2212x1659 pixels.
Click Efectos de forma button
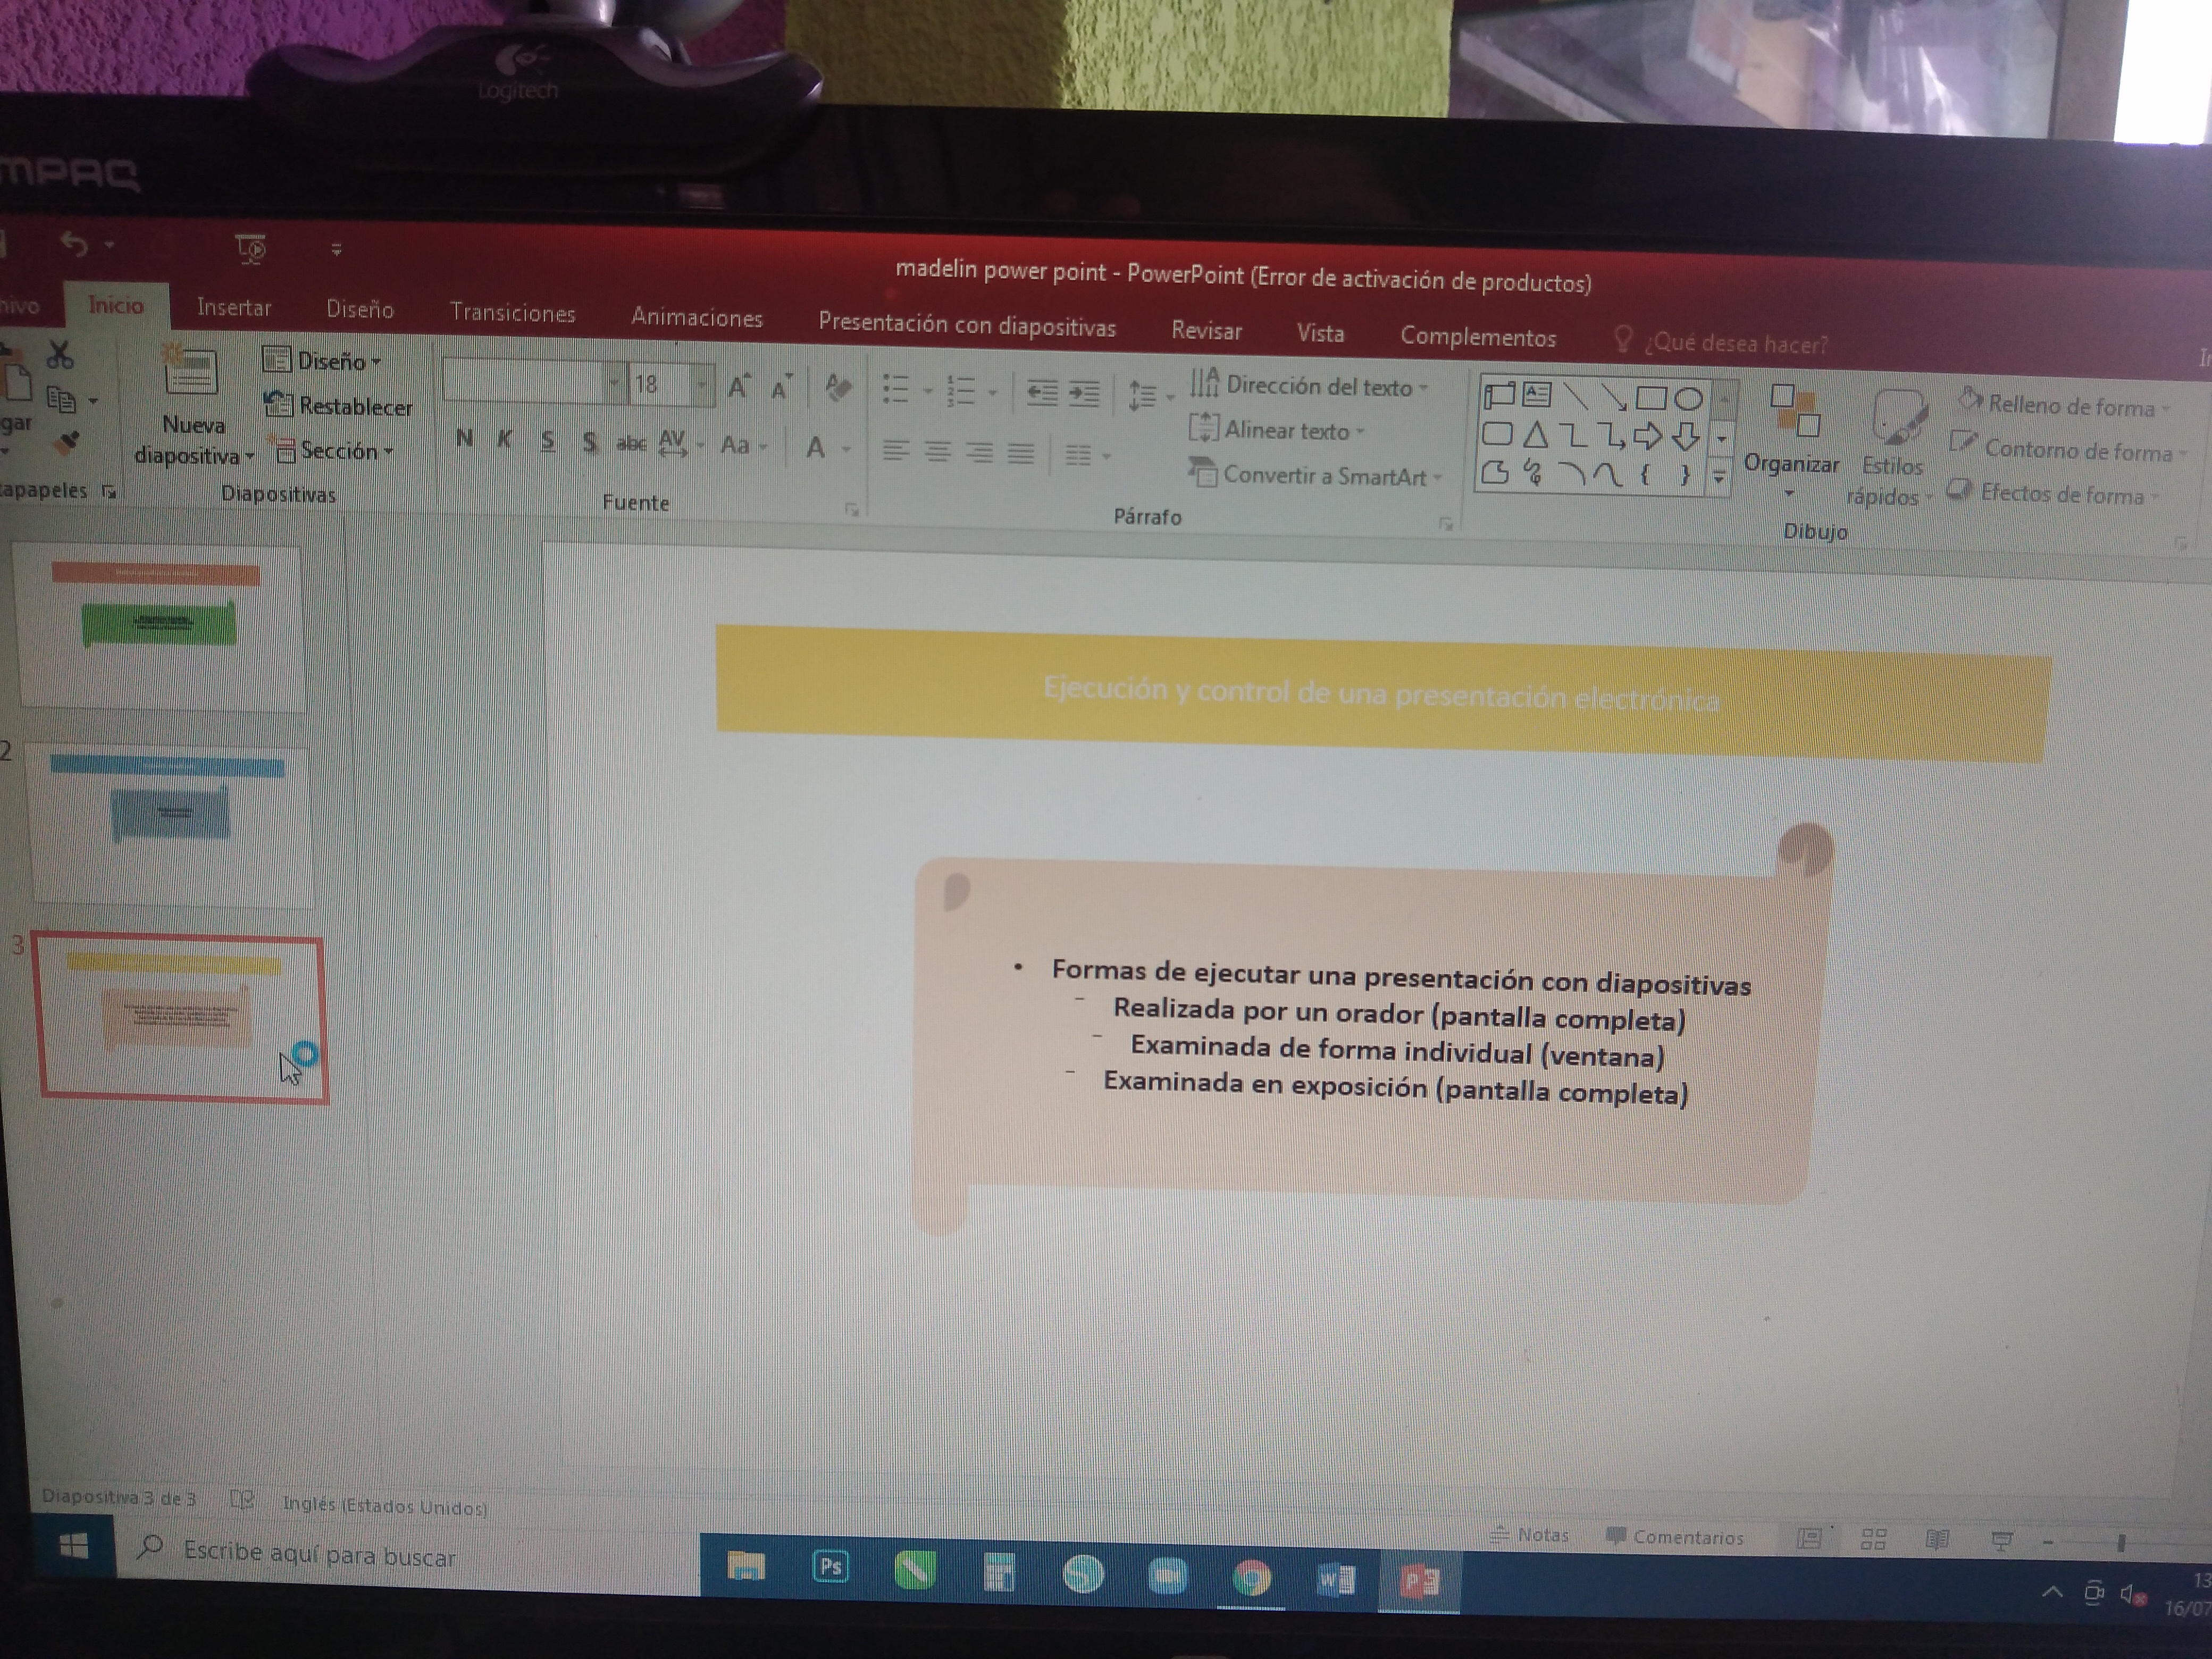point(2054,493)
